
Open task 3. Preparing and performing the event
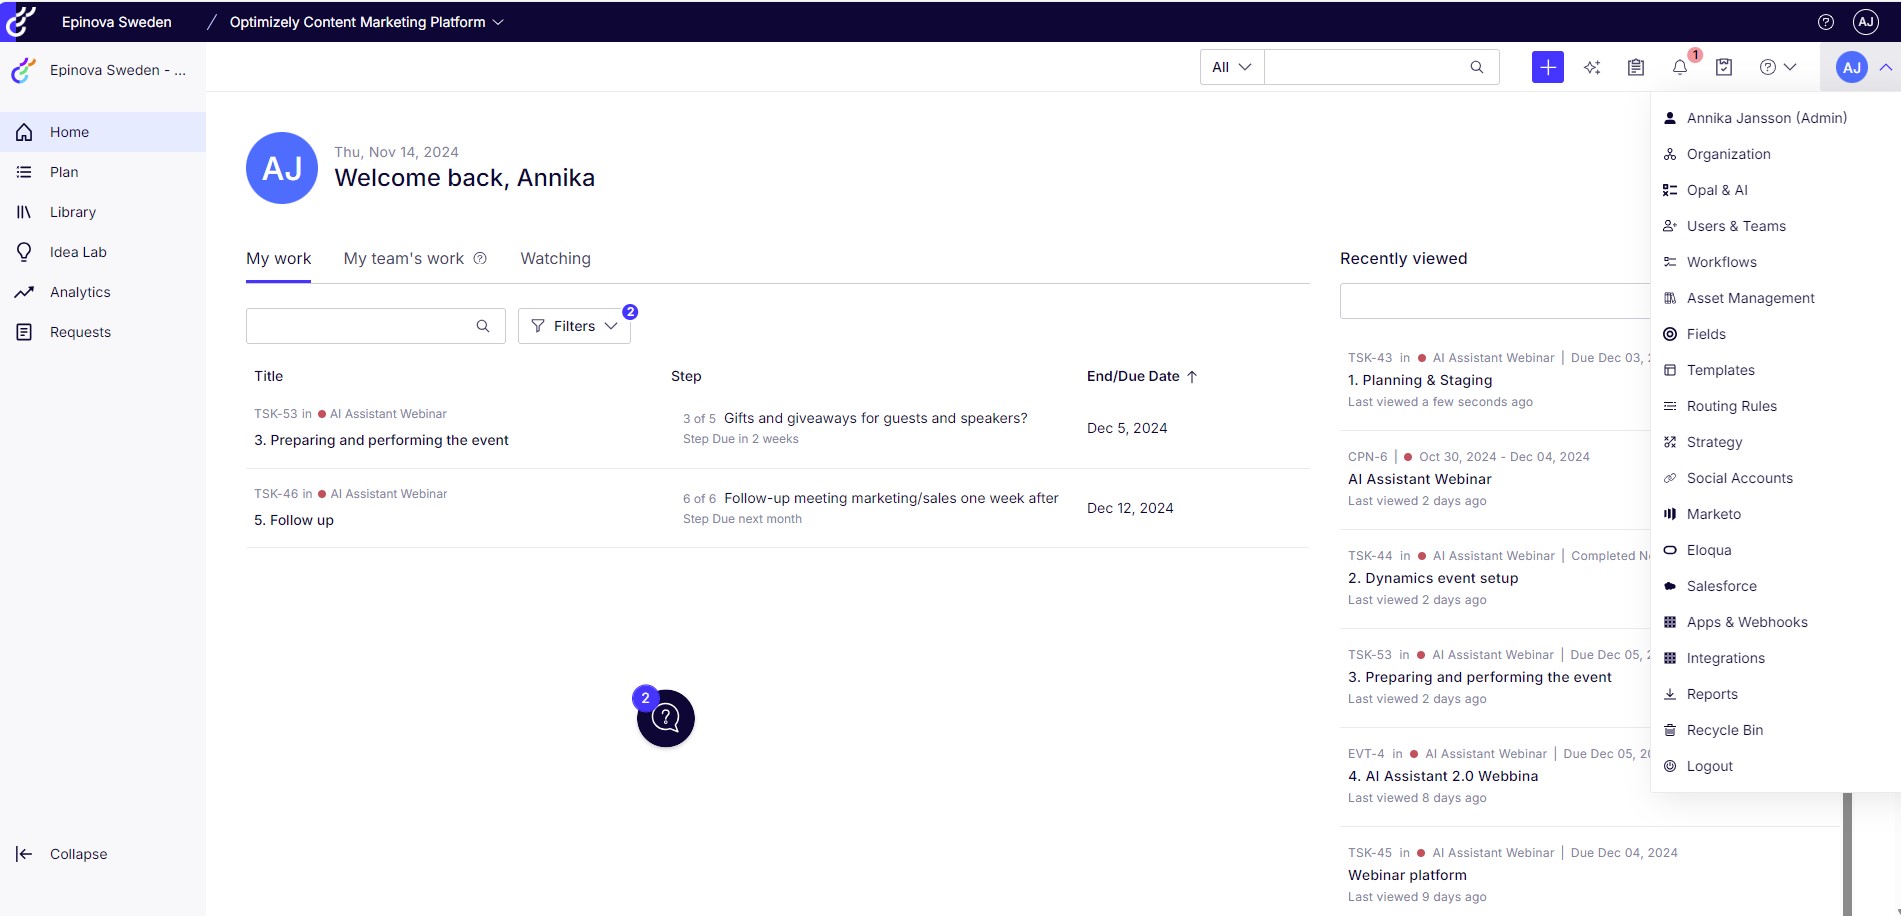(x=381, y=440)
